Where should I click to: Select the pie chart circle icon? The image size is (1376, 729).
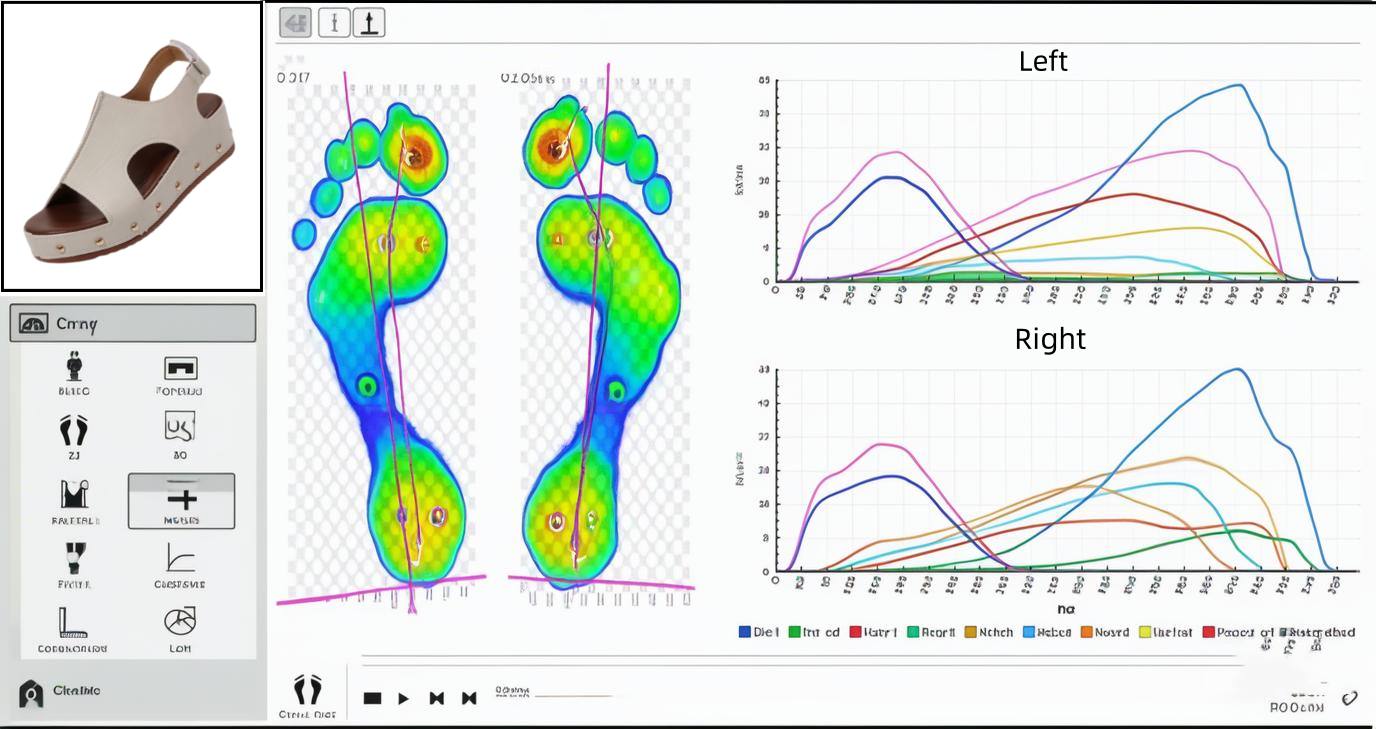(180, 621)
